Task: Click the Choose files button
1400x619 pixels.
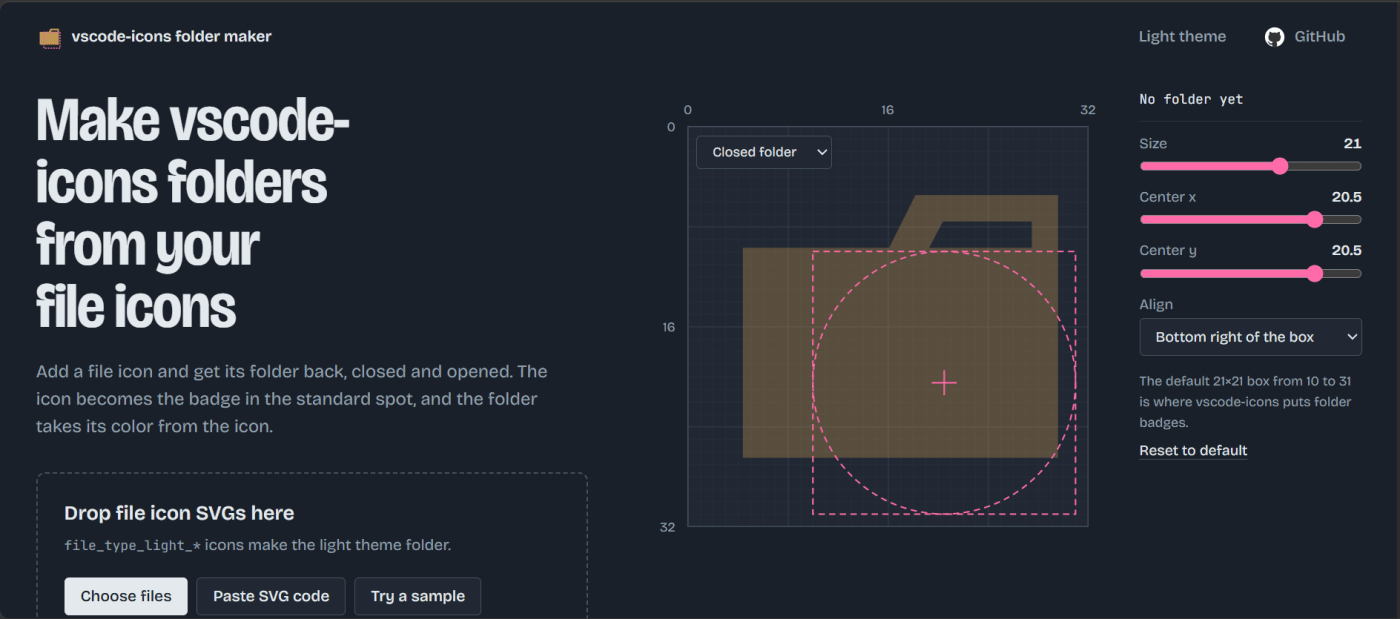Action: 126,596
